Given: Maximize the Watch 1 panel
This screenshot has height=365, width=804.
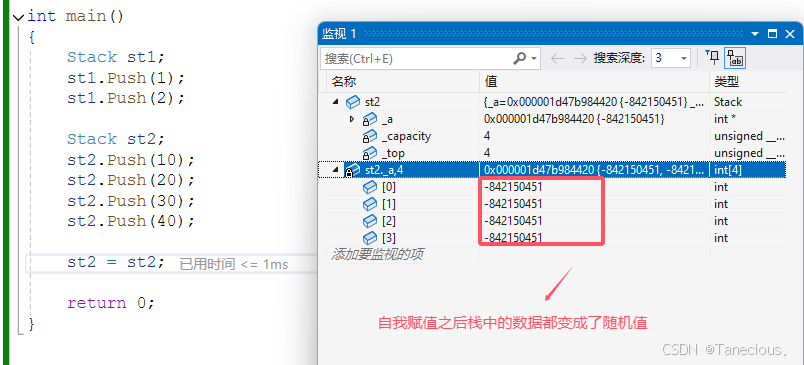Looking at the screenshot, I should pyautogui.click(x=772, y=34).
